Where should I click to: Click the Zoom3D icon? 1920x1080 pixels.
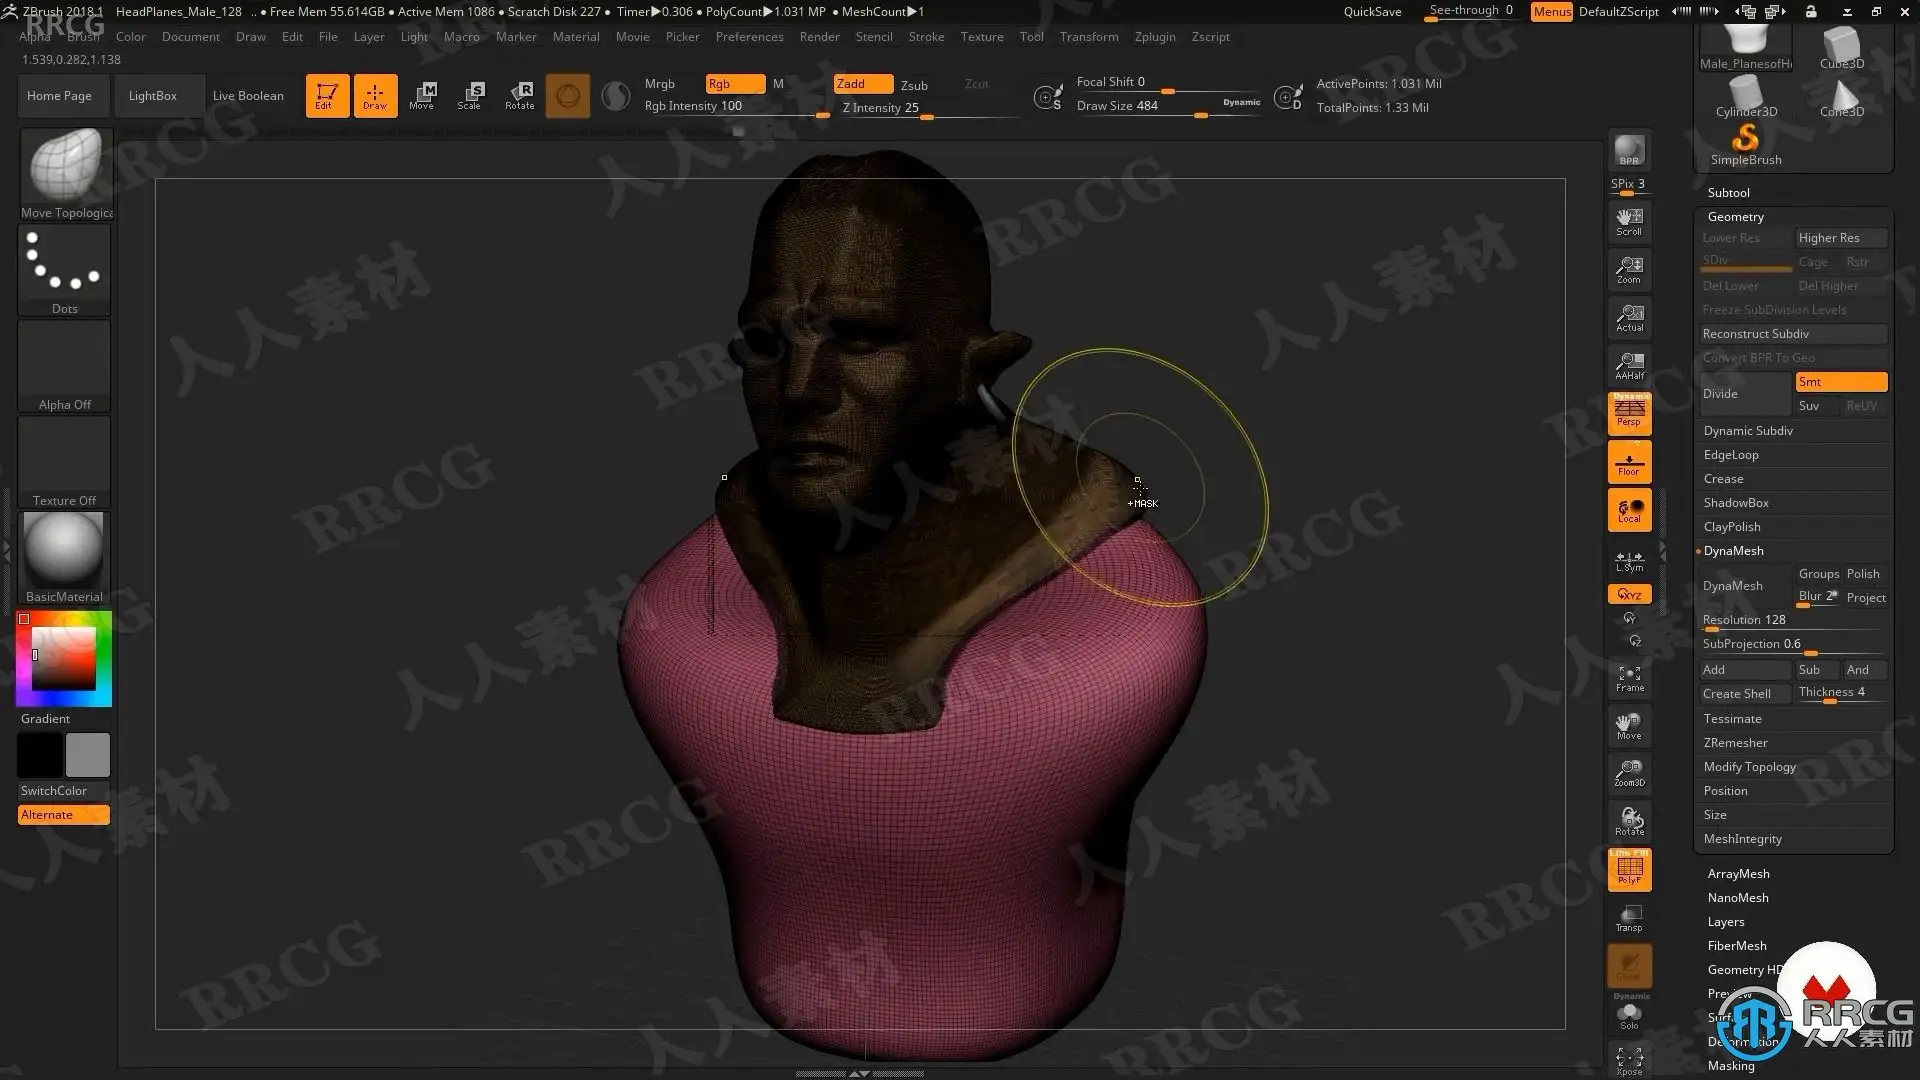pyautogui.click(x=1629, y=774)
